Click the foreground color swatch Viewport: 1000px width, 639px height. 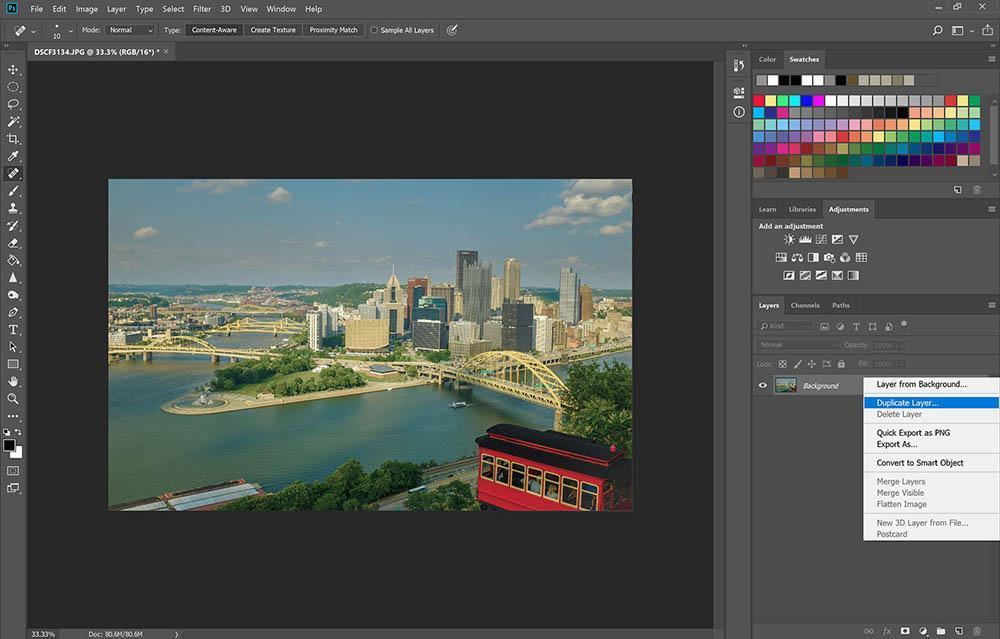[9, 445]
